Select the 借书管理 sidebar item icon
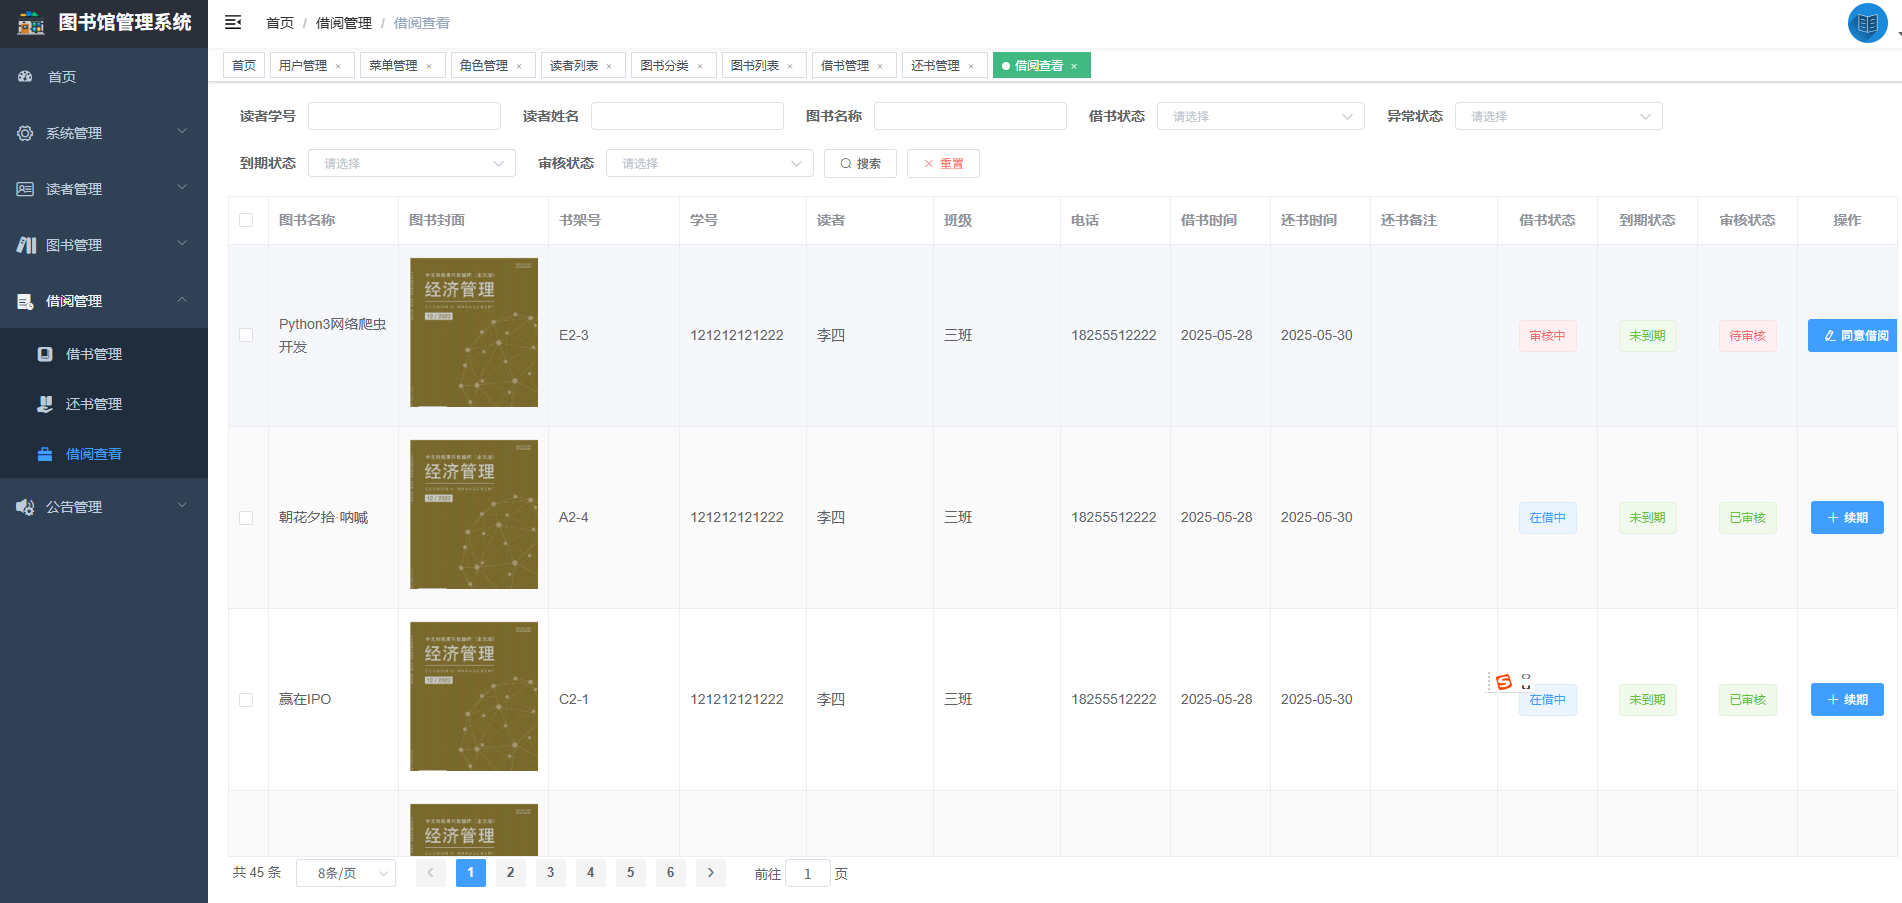 click(44, 353)
